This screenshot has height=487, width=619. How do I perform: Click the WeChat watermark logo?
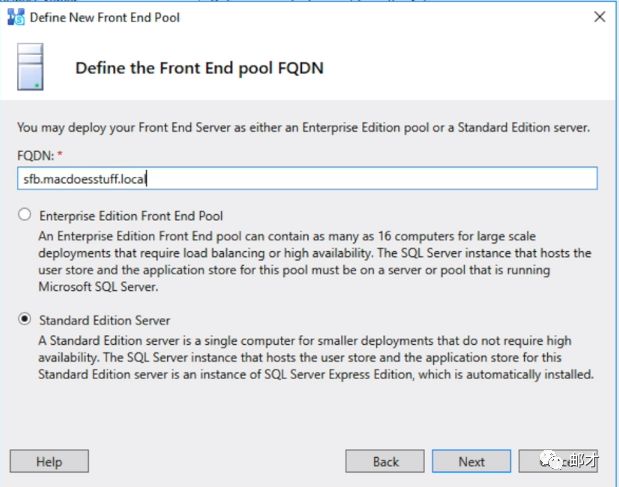551,458
